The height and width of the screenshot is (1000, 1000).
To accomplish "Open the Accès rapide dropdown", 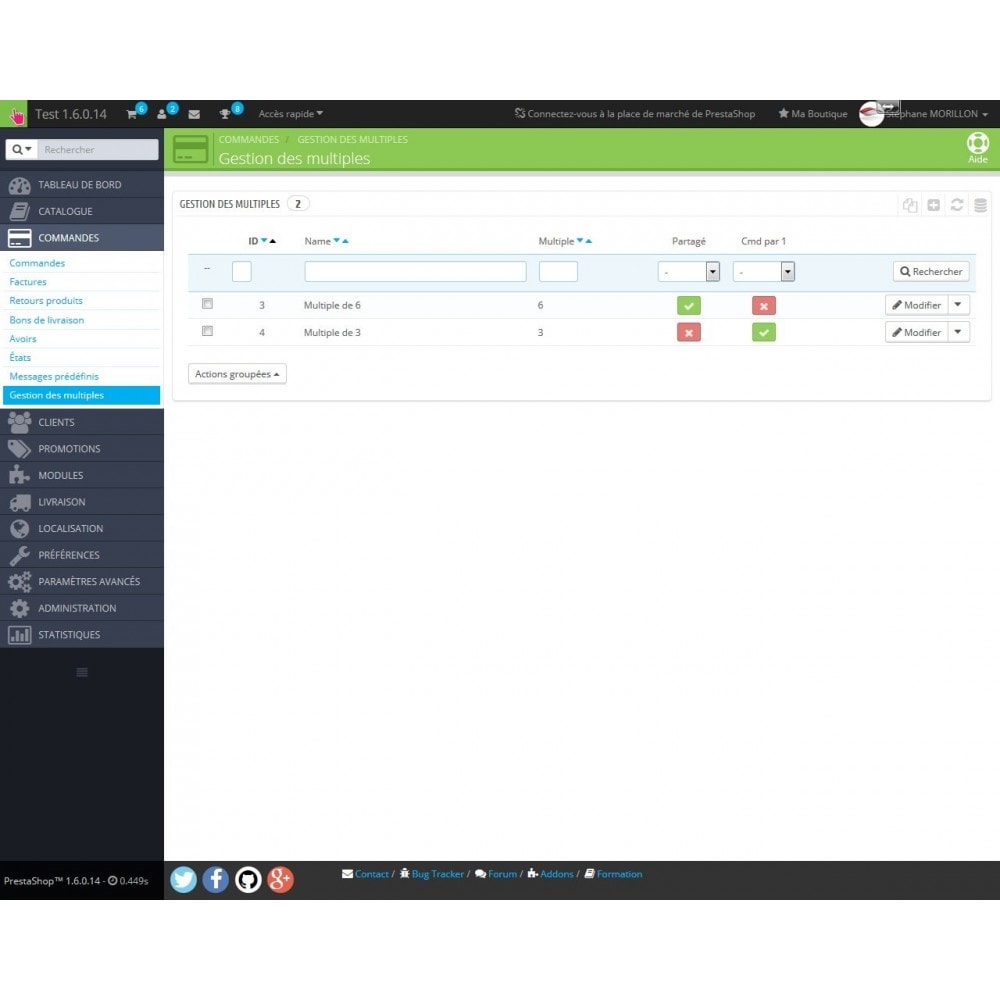I will pos(290,114).
